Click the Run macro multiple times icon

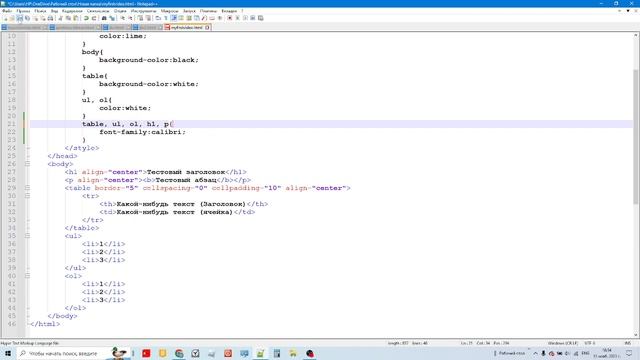pyautogui.click(x=253, y=18)
